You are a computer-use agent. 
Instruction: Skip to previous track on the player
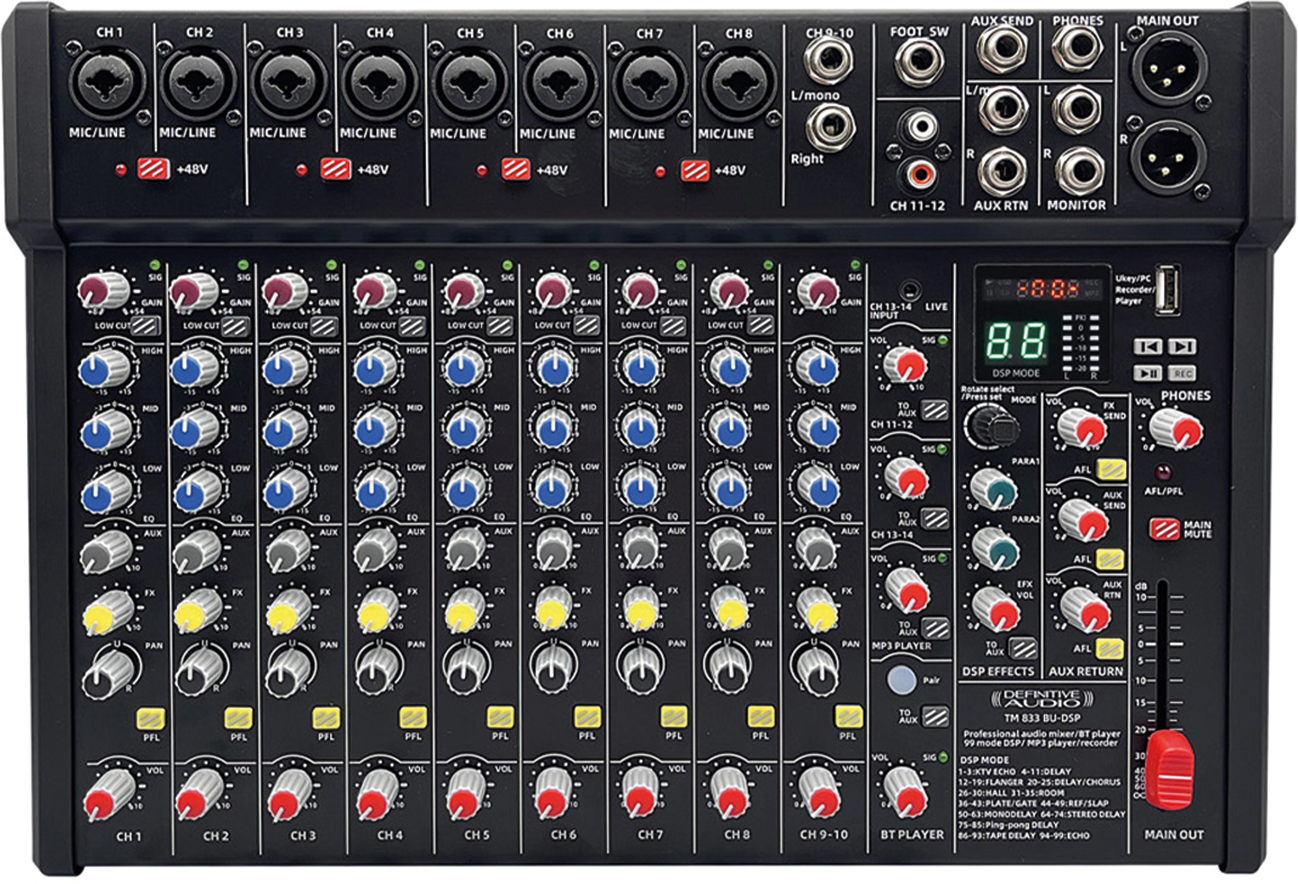point(1147,346)
